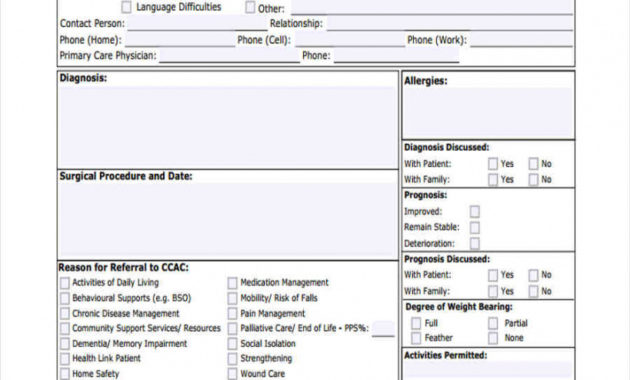Check Diagnosis Discussed With Family No
Image resolution: width=630 pixels, height=380 pixels.
click(x=533, y=180)
